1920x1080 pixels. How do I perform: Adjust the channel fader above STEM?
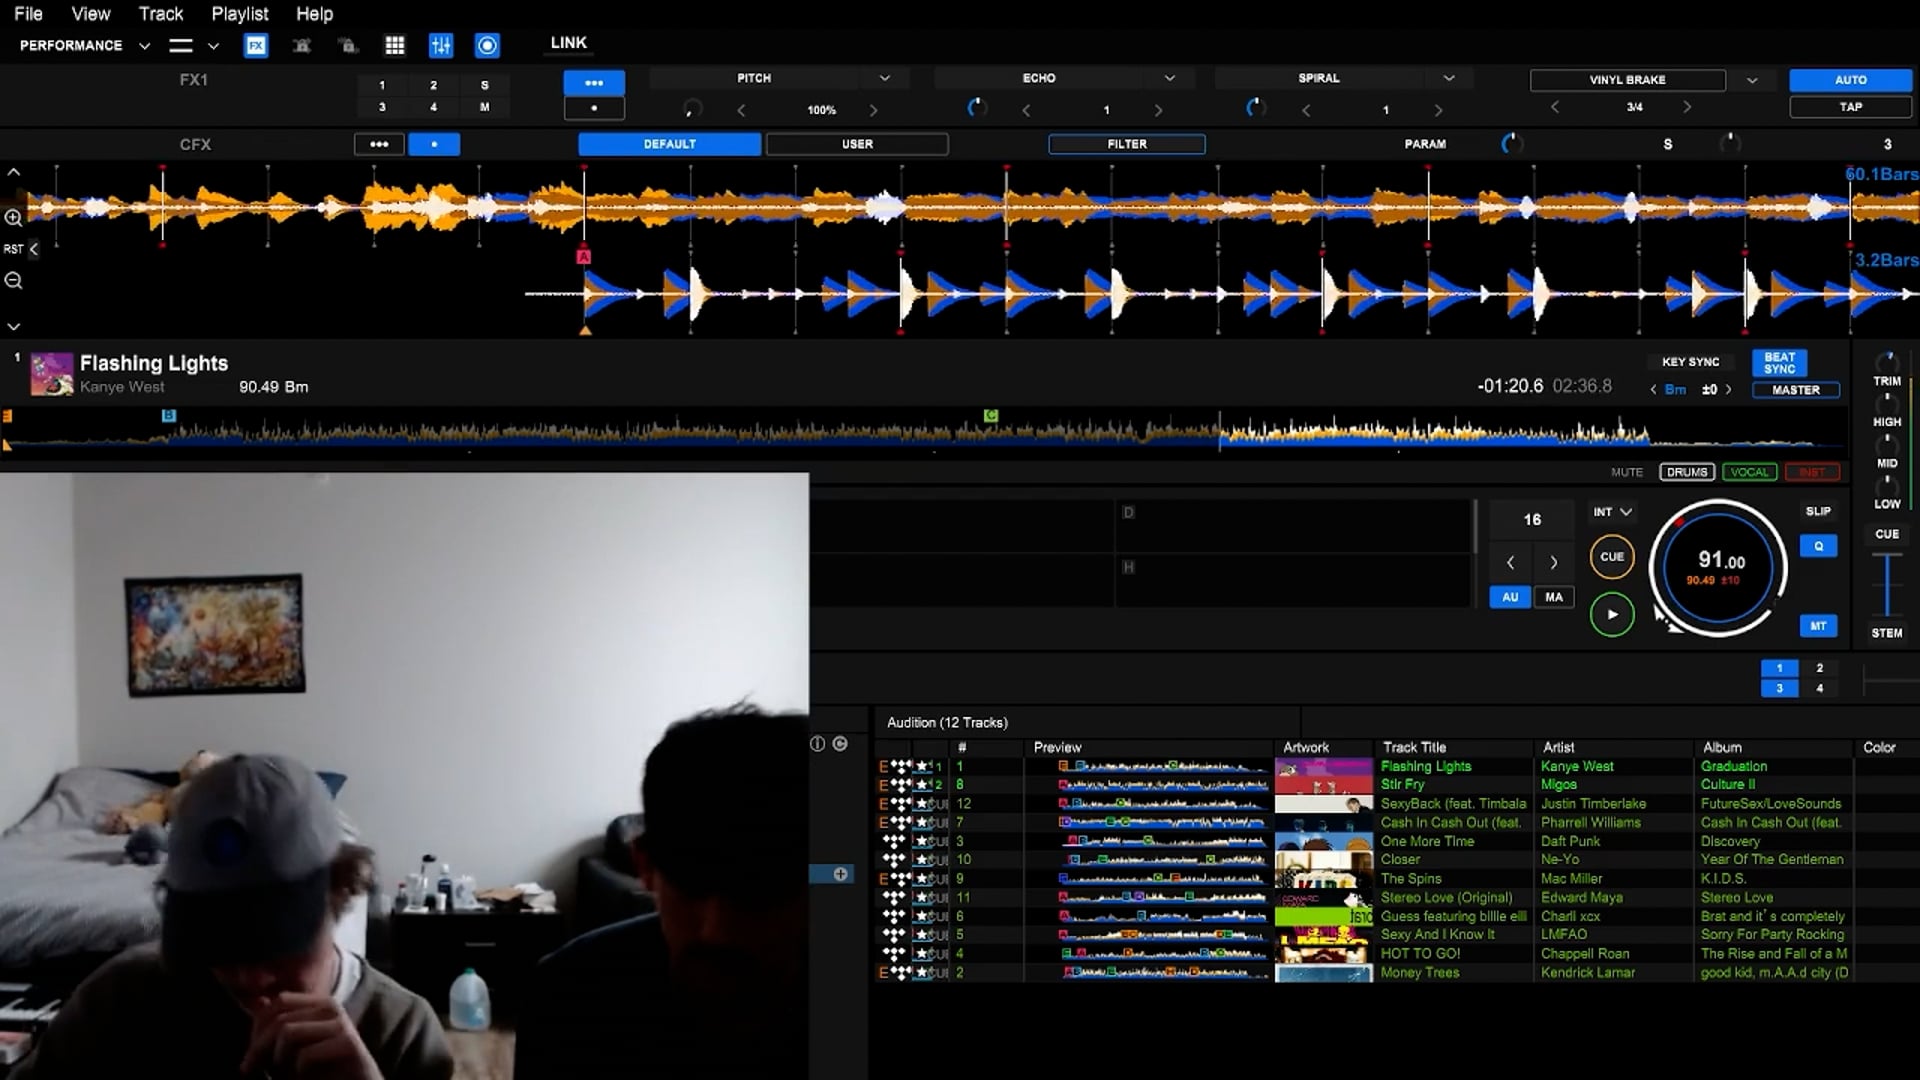click(1887, 585)
